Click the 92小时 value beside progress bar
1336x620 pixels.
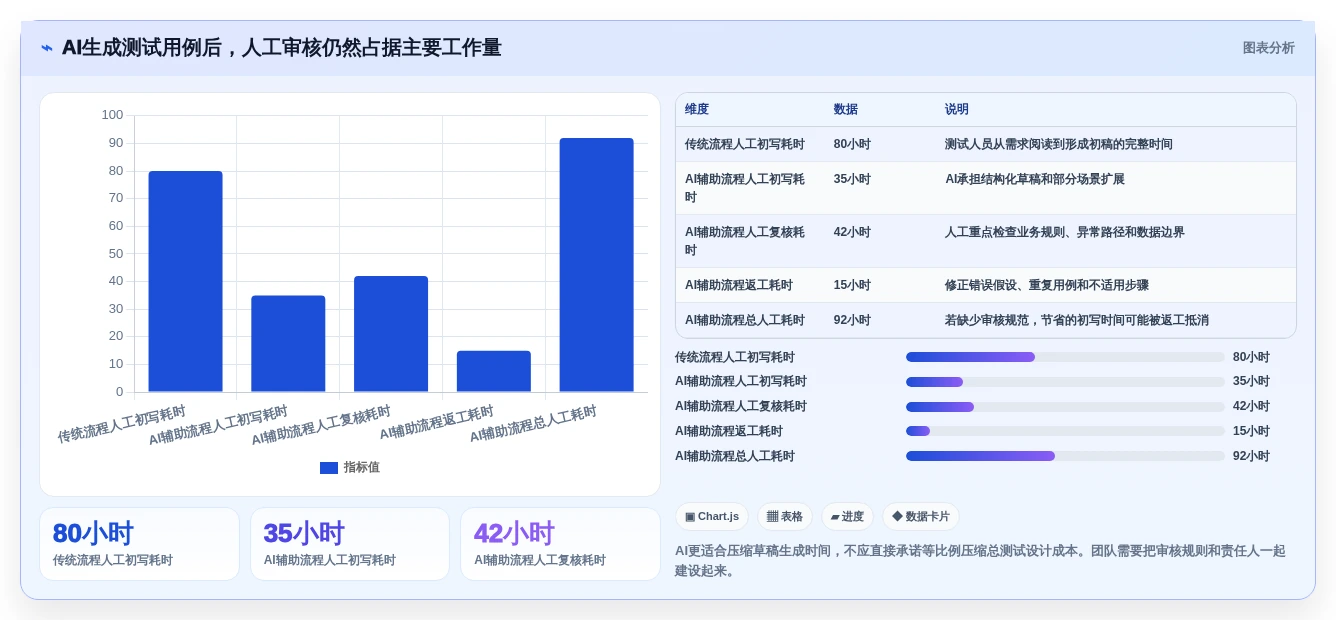[x=1251, y=456]
